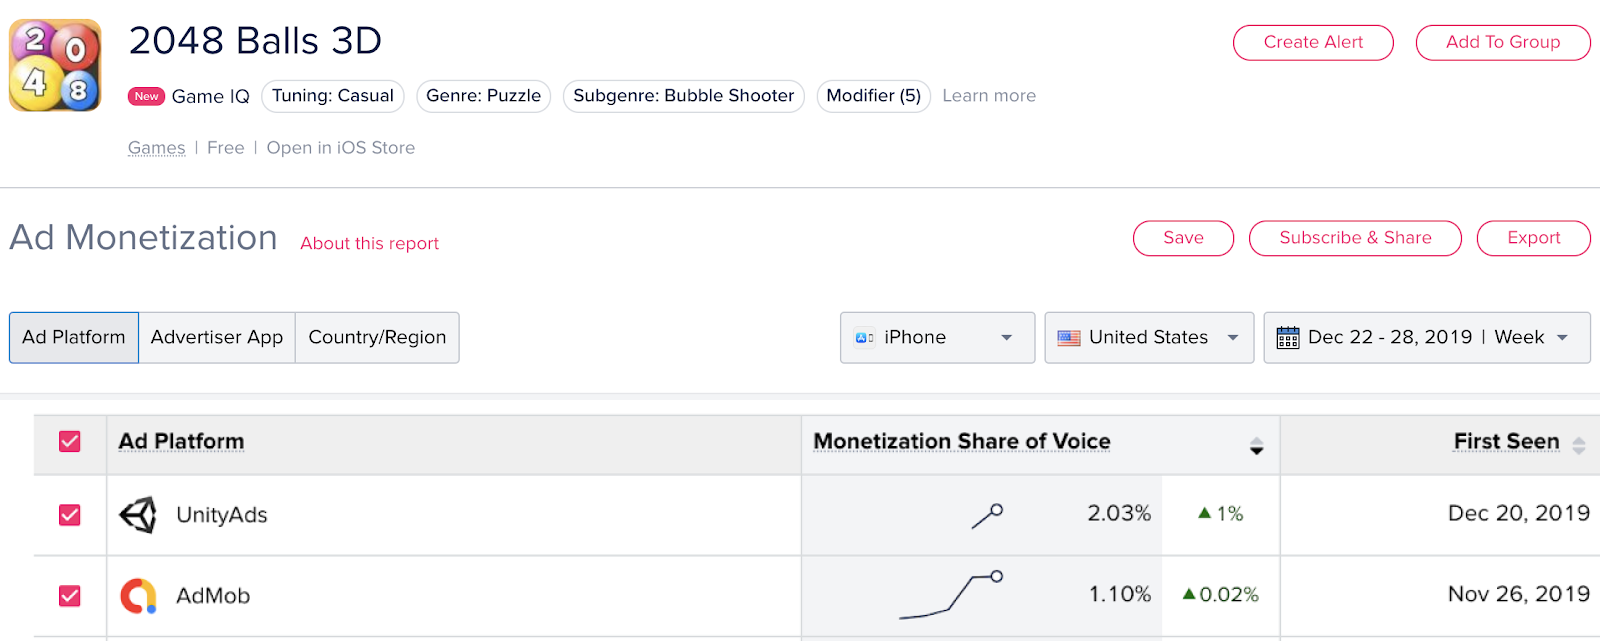1600x641 pixels.
Task: Click the red New badge
Action: pos(146,96)
